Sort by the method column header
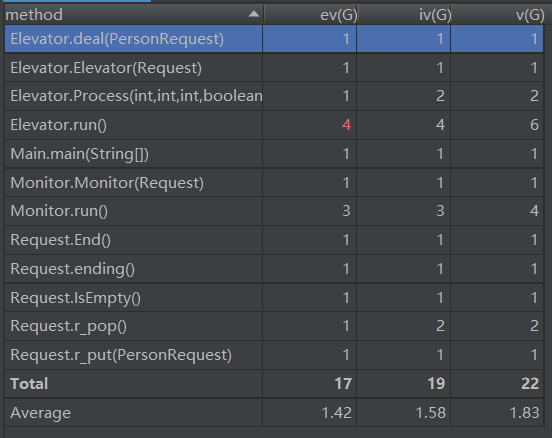The width and height of the screenshot is (552, 438). pyautogui.click(x=134, y=15)
